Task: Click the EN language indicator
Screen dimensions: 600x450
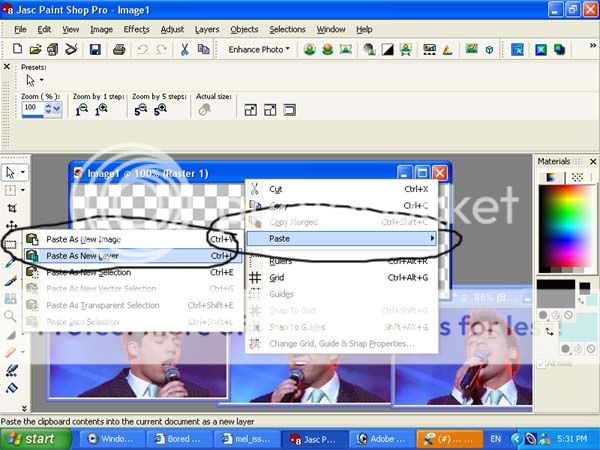Action: click(496, 439)
